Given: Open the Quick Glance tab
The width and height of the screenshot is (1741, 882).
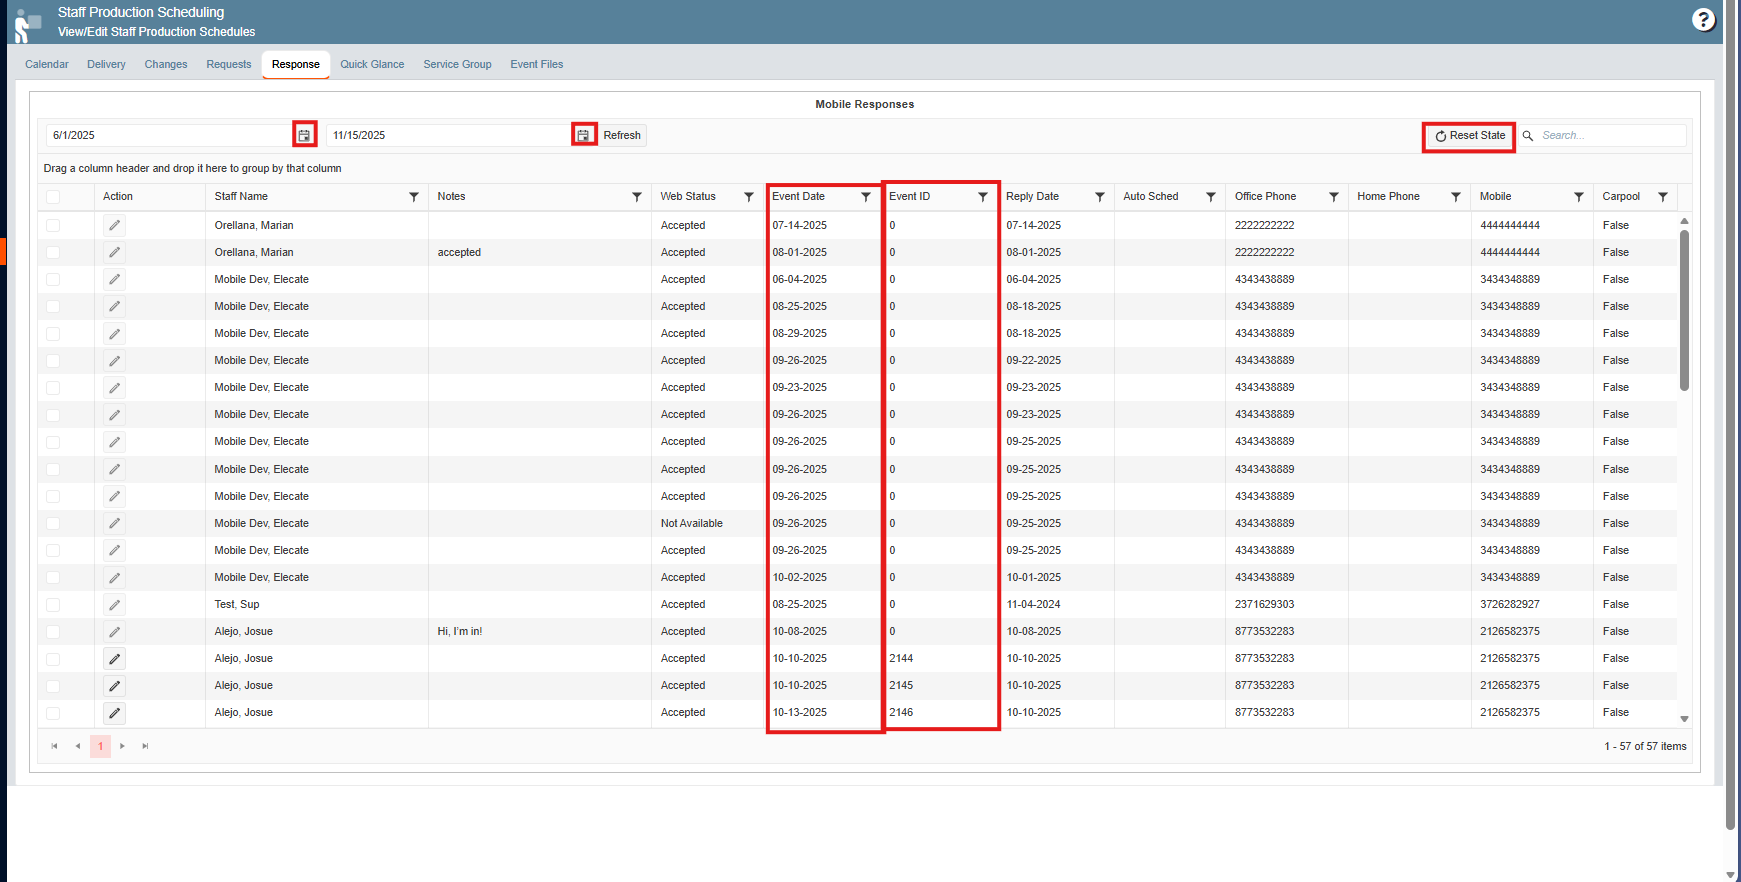Looking at the screenshot, I should (x=372, y=64).
